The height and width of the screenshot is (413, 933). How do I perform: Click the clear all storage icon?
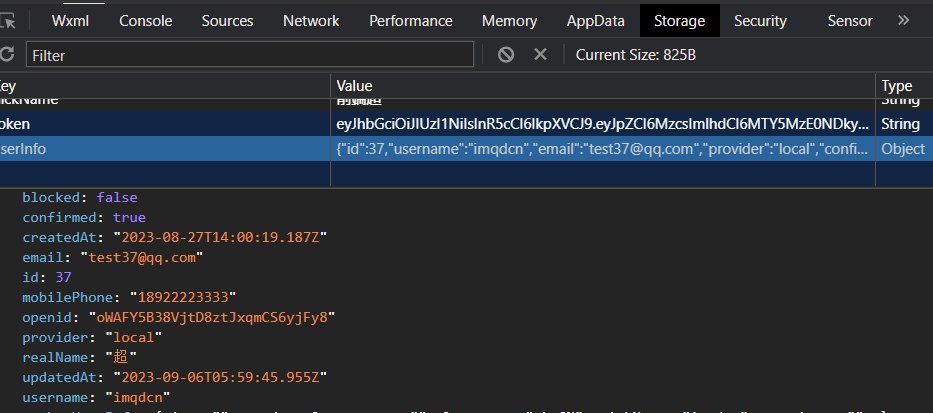pyautogui.click(x=506, y=54)
